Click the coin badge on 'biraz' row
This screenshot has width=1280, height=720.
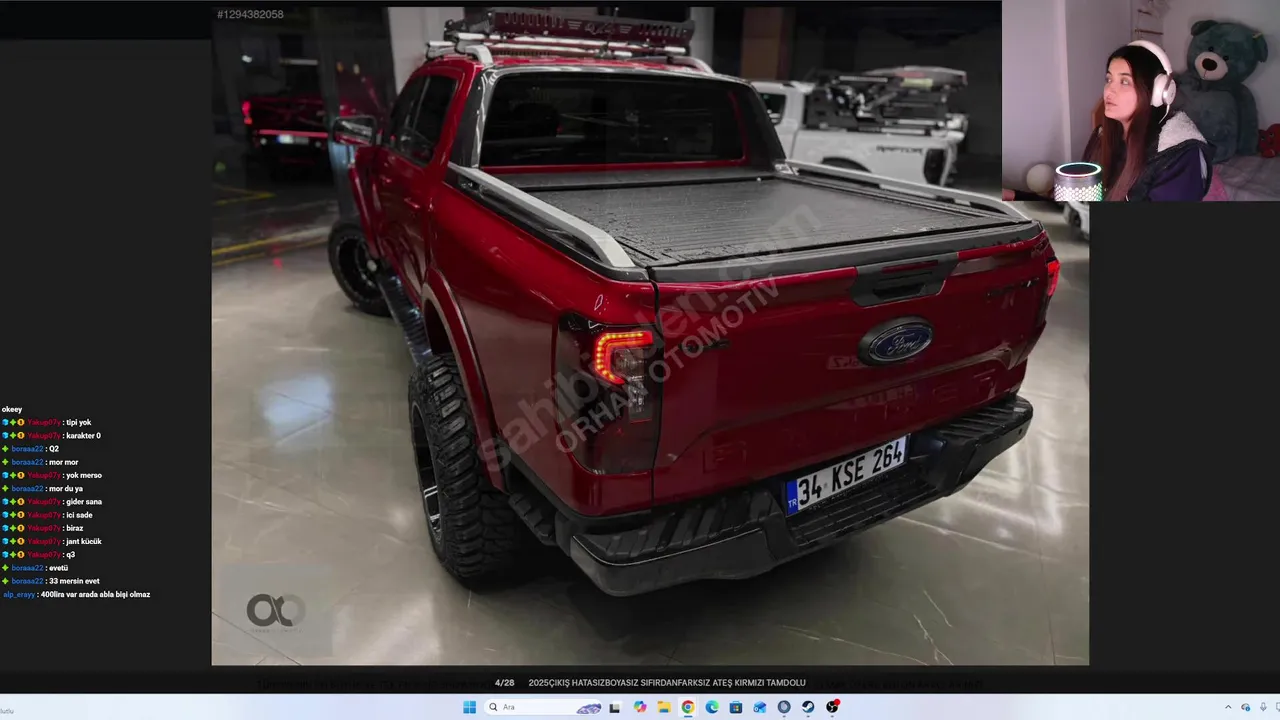tap(21, 528)
